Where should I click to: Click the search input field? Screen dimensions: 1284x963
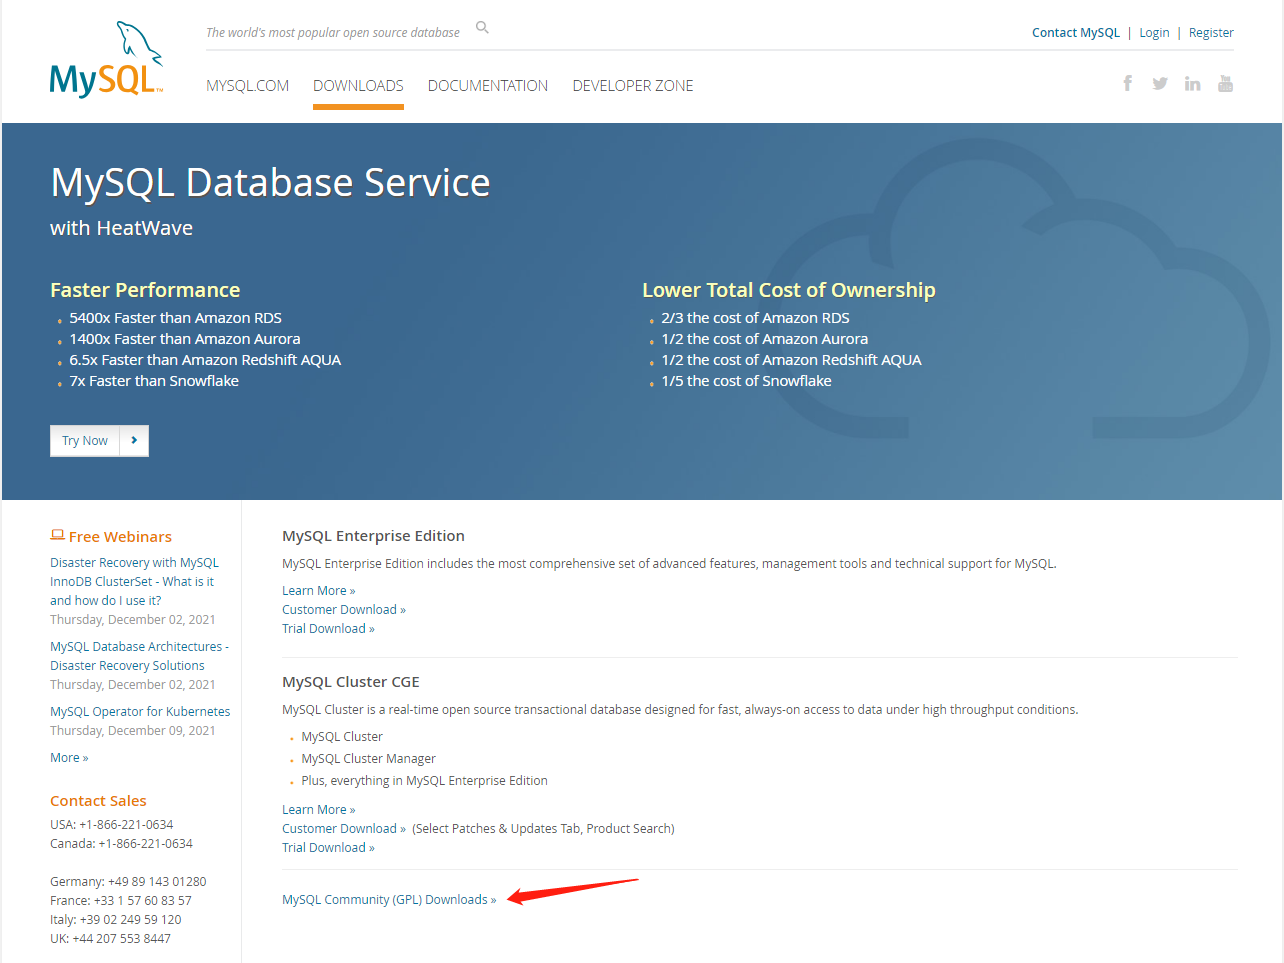330,32
